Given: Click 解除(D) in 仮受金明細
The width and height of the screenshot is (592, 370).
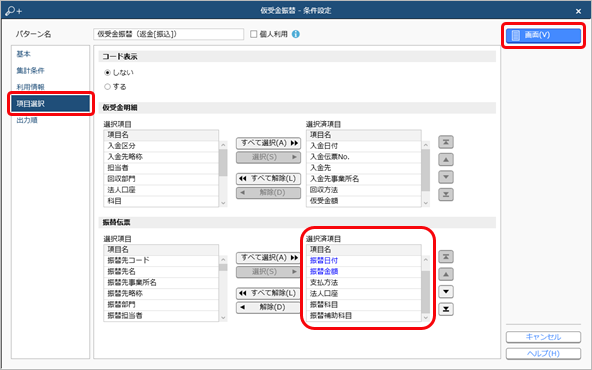Looking at the screenshot, I should [x=268, y=193].
